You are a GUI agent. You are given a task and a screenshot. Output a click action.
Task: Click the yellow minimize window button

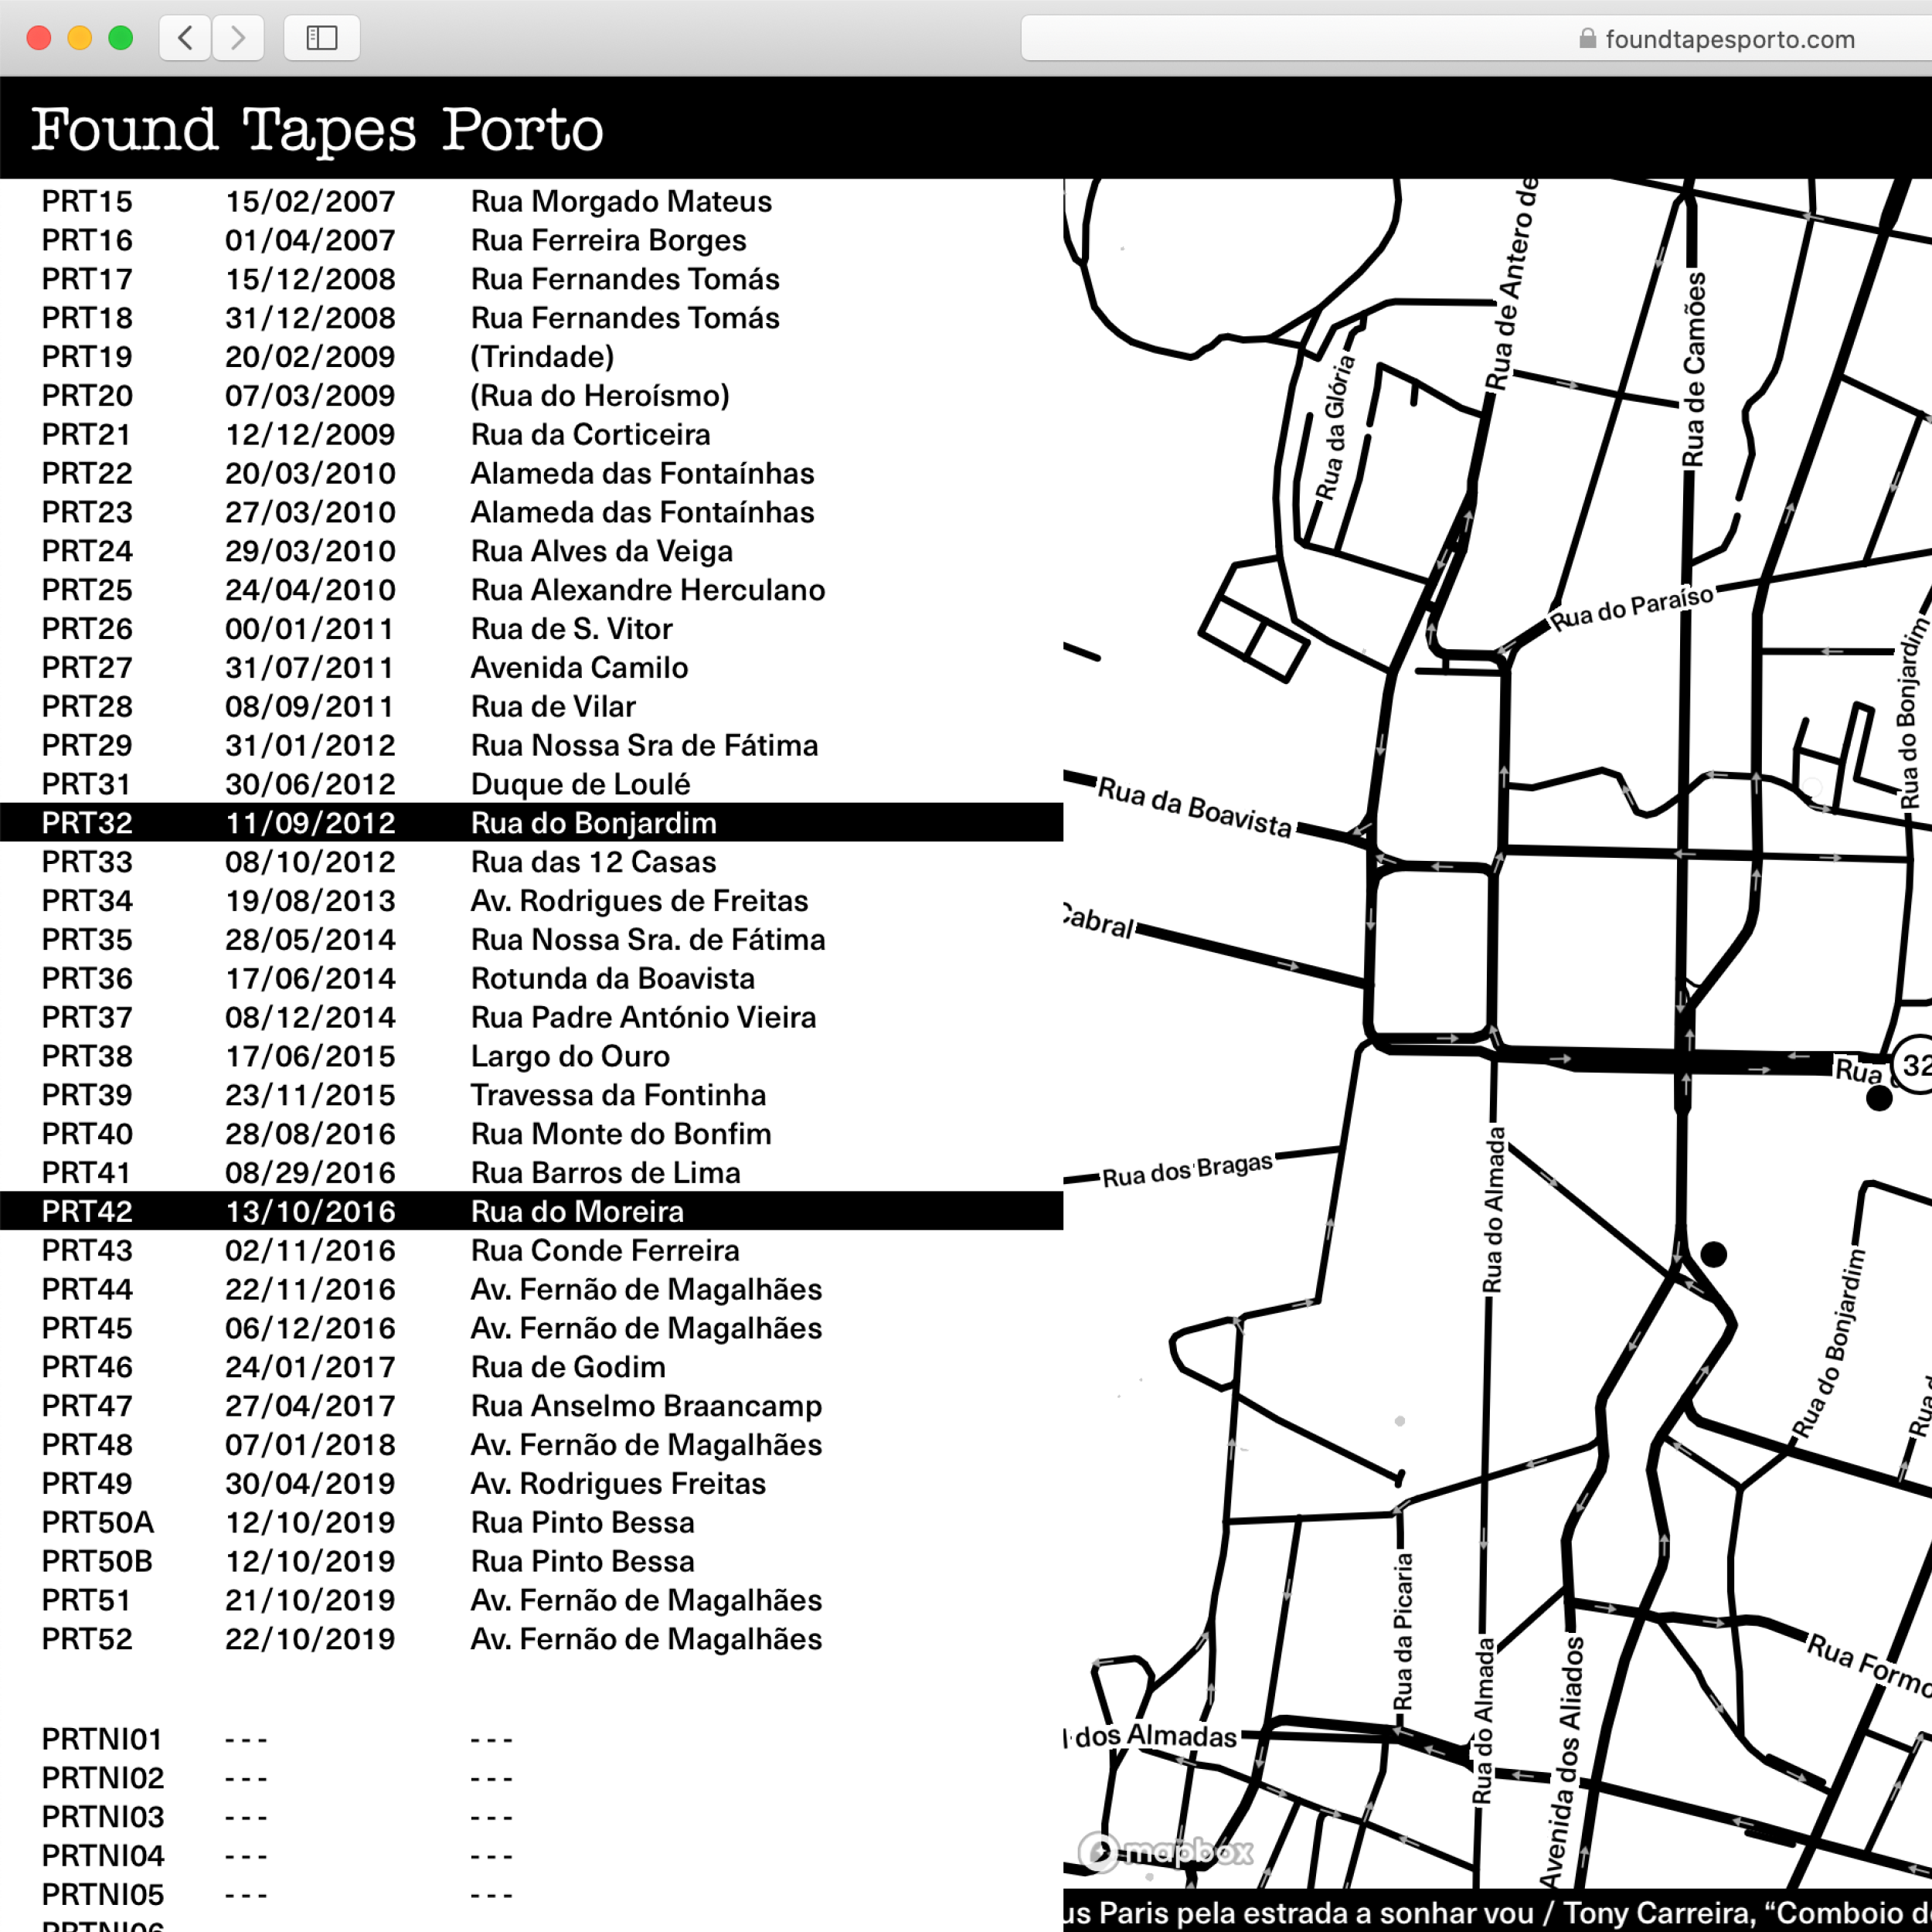tap(80, 38)
